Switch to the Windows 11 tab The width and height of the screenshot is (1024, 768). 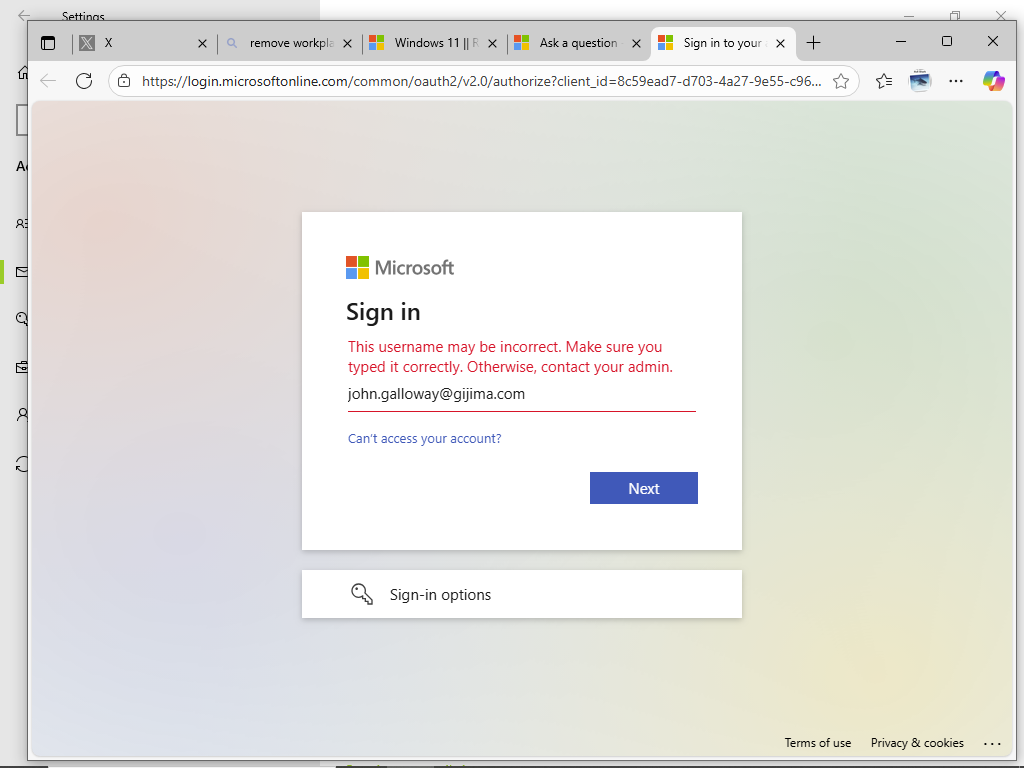tap(434, 43)
